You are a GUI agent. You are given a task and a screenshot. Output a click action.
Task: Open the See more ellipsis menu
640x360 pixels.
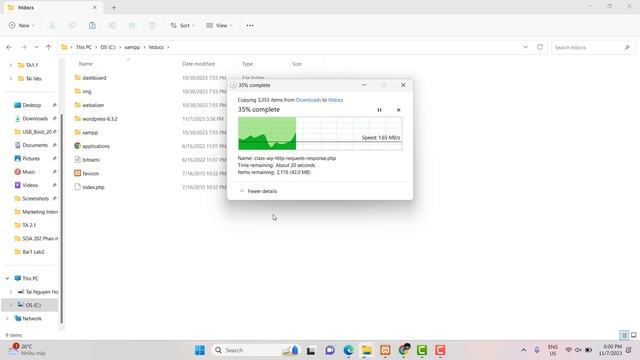pos(250,25)
